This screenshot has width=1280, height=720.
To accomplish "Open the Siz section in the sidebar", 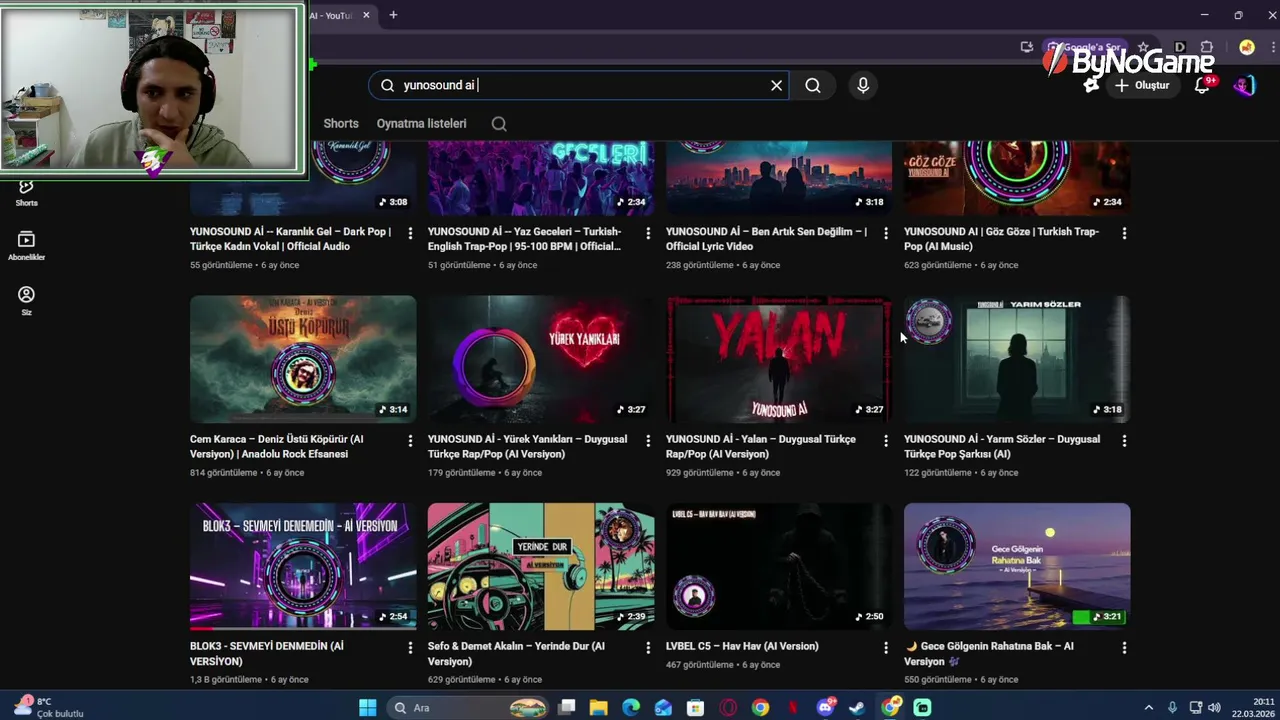I will click(26, 301).
